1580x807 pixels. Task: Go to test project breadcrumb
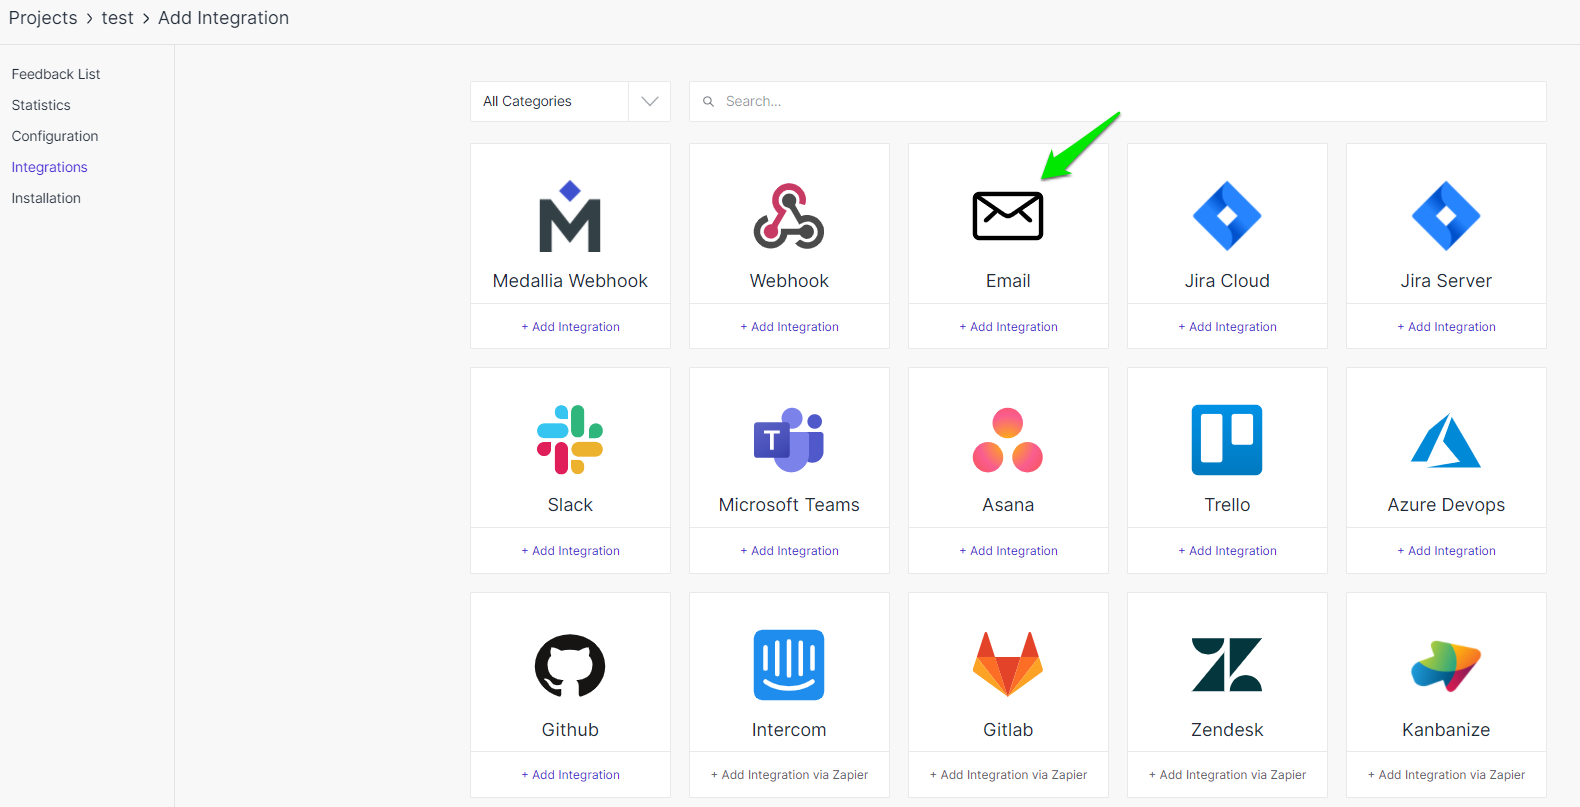click(117, 18)
